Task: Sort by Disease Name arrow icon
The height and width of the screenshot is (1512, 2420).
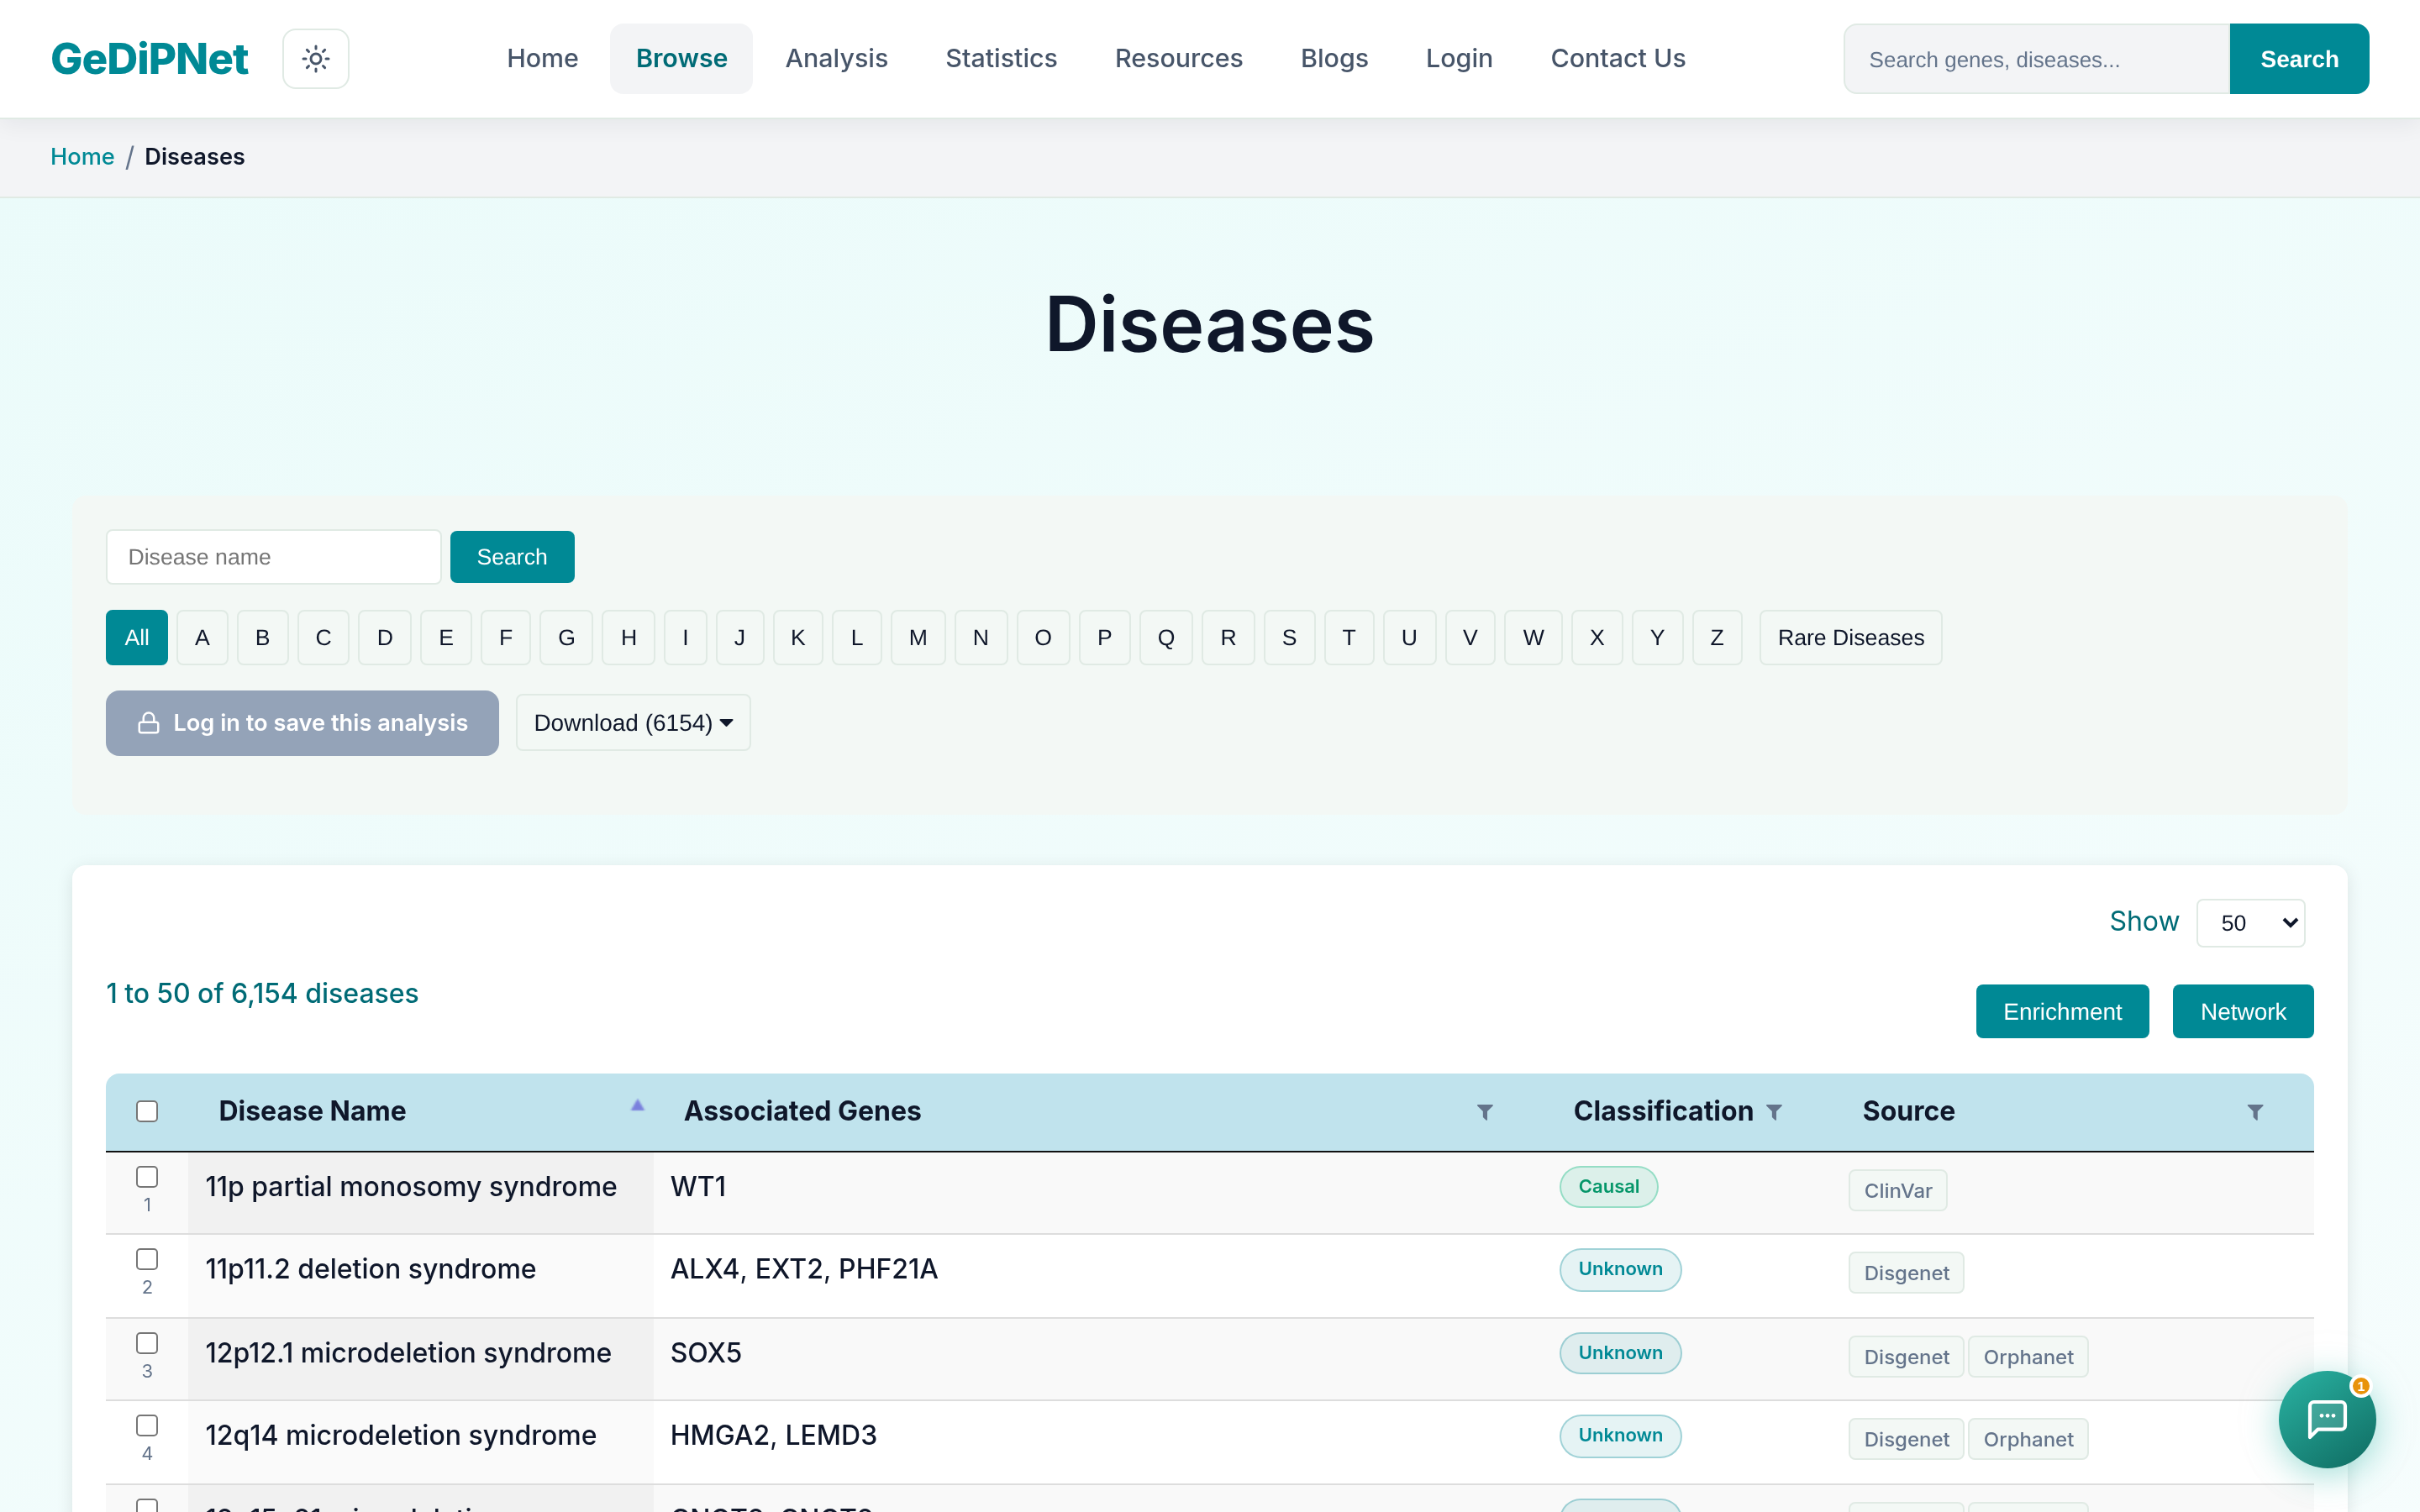Action: [637, 1106]
